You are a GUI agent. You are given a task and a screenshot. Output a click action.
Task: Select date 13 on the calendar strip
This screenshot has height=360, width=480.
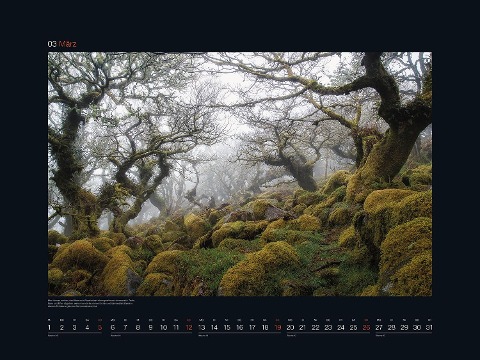(x=202, y=327)
